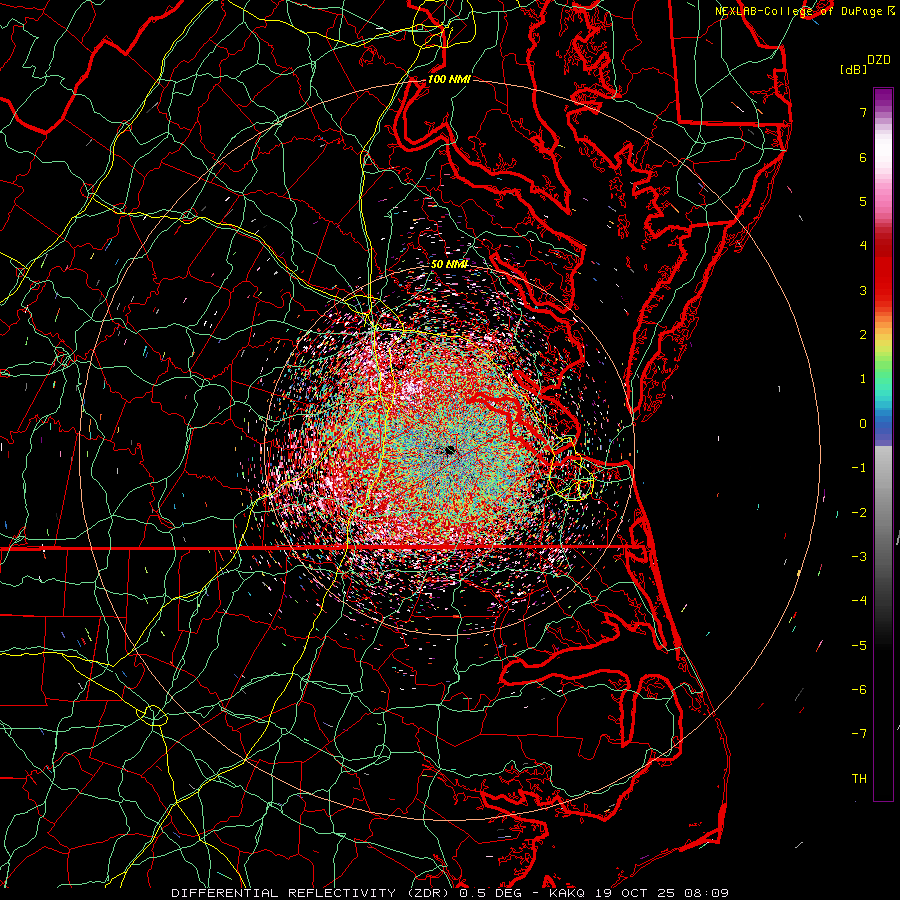Select the 6 tick on color scale
This screenshot has height=900, width=900.
(863, 157)
